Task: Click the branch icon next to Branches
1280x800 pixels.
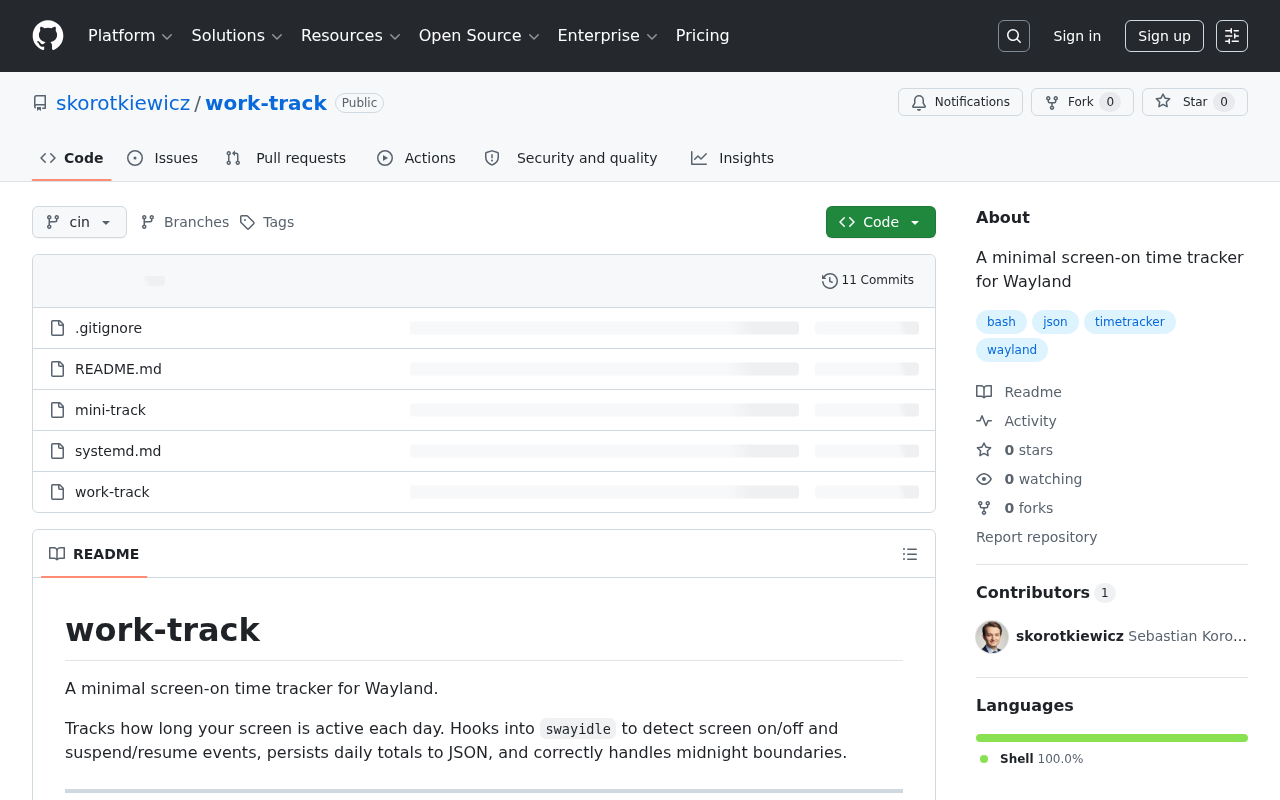Action: (x=148, y=222)
